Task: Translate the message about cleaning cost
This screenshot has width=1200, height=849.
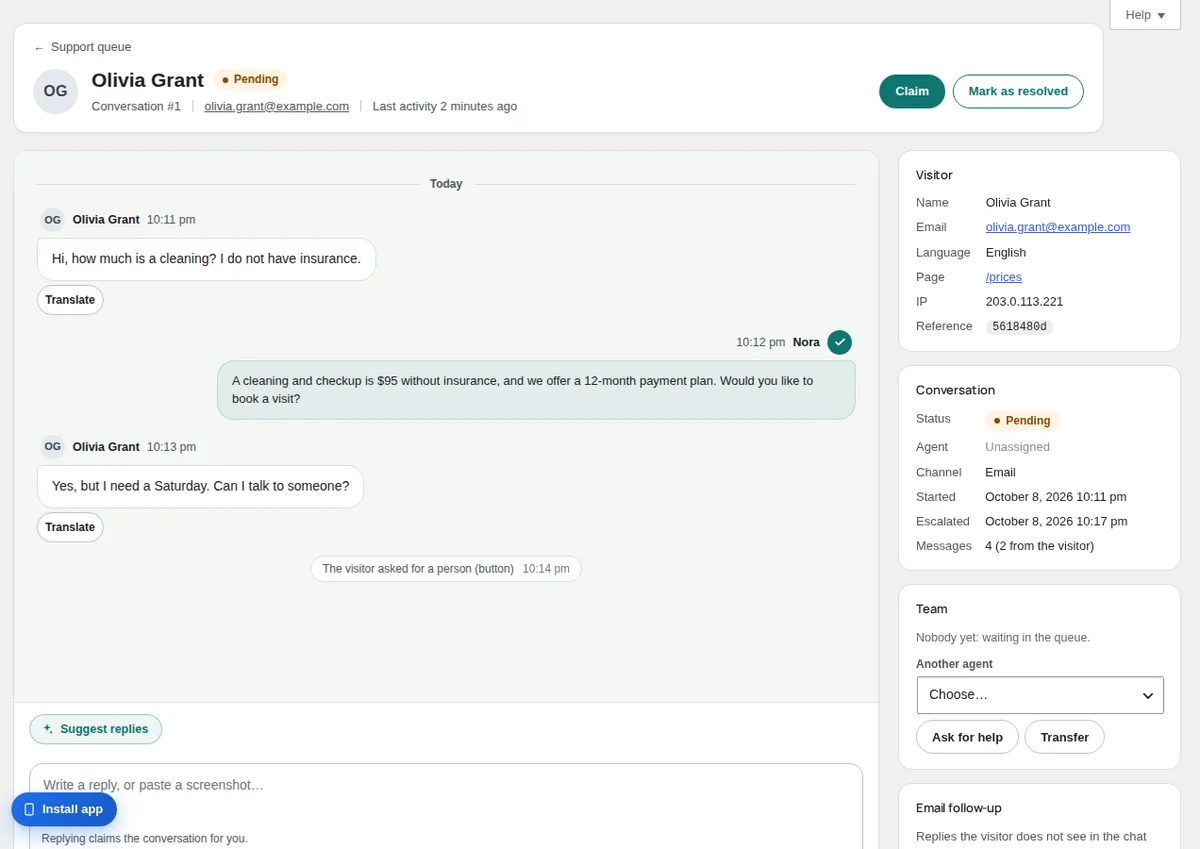Action: [x=70, y=300]
